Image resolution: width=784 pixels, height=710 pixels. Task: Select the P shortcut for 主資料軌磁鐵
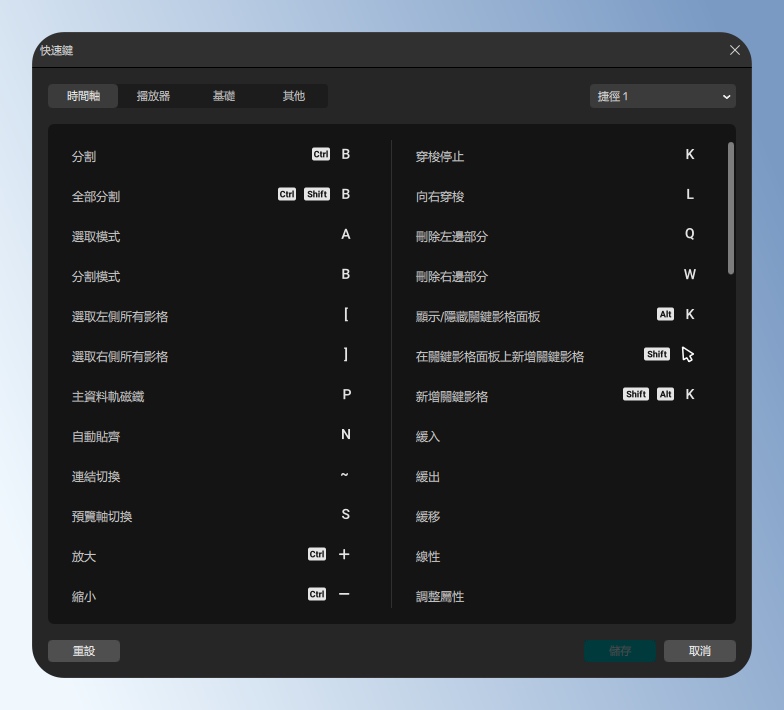click(x=346, y=395)
